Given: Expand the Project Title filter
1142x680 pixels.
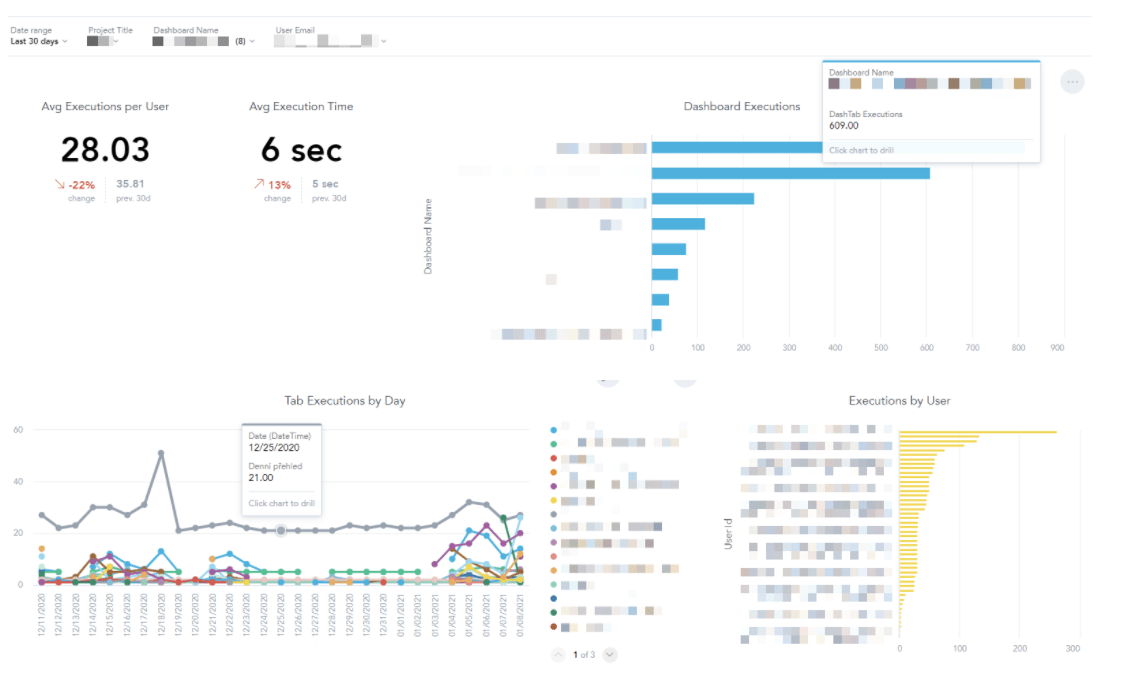Looking at the screenshot, I should [103, 41].
